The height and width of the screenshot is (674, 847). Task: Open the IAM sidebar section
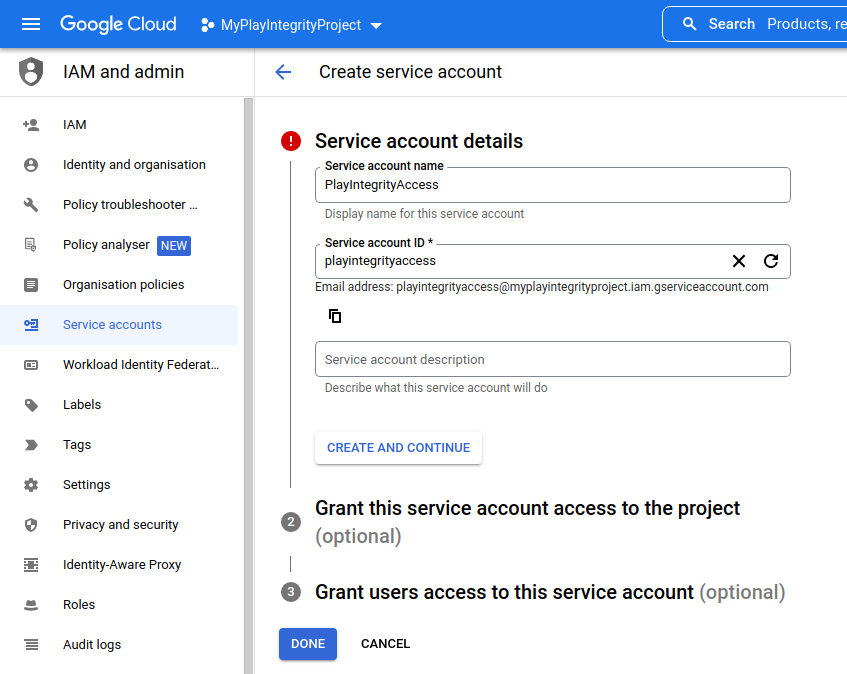pos(74,124)
